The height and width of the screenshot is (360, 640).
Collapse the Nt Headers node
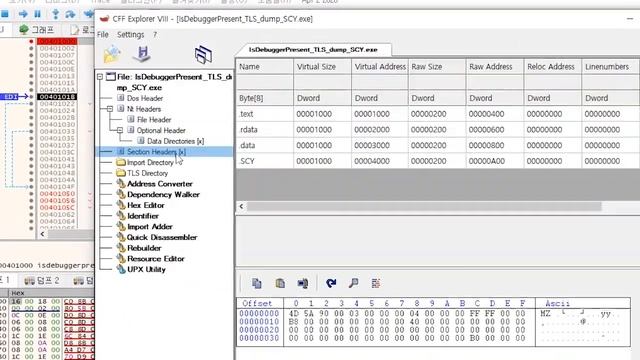(x=110, y=109)
